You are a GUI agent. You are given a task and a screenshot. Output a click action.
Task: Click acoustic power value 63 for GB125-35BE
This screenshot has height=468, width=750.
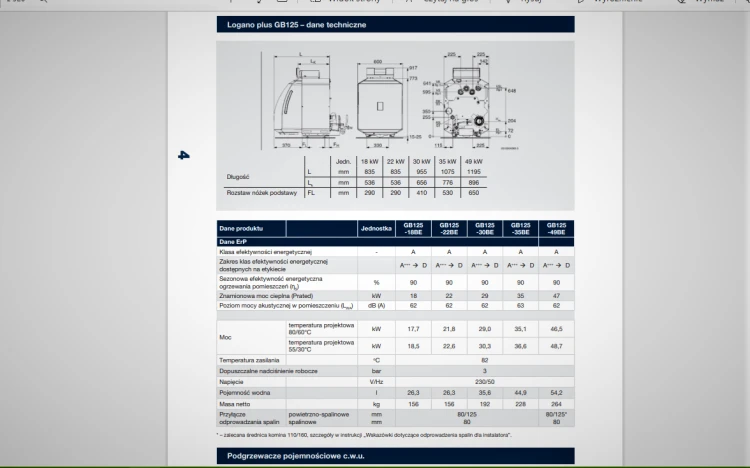coord(520,306)
